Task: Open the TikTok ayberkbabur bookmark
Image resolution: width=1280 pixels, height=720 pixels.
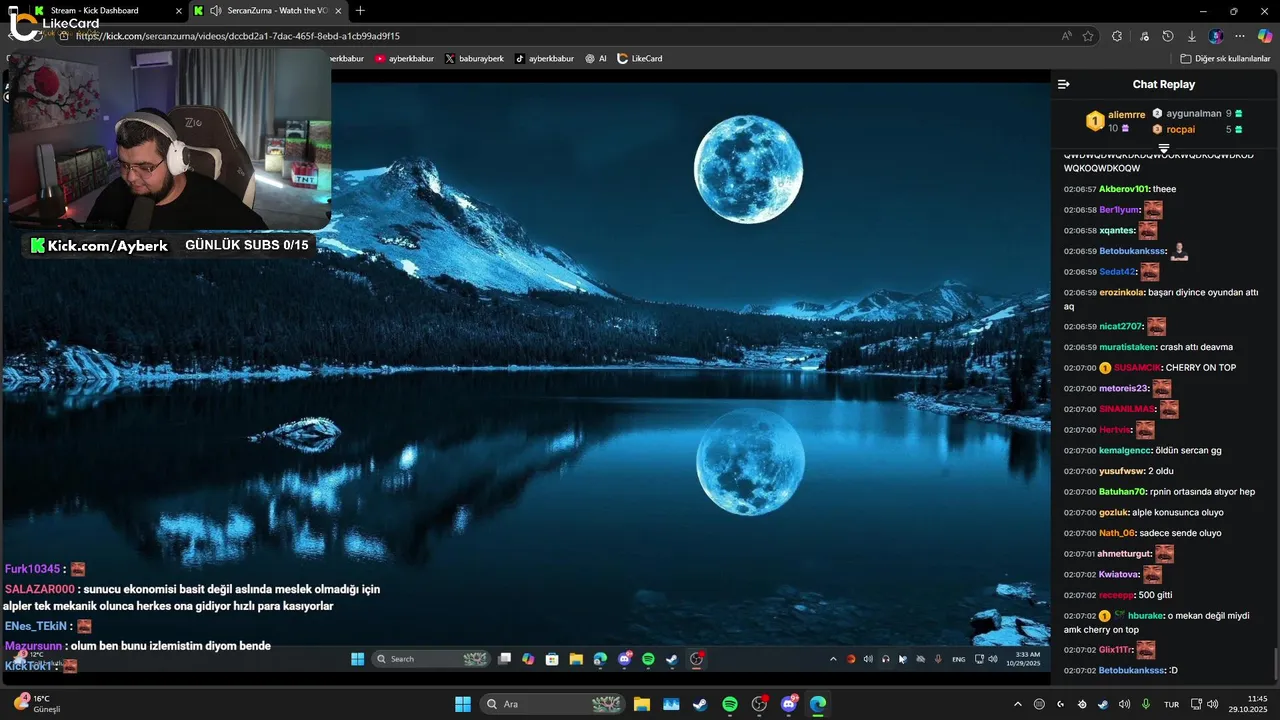Action: 544,58
